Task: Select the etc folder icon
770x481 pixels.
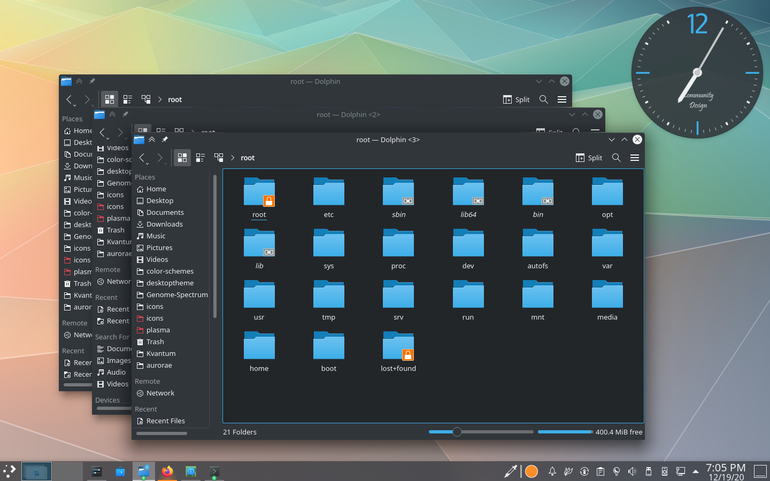Action: pos(329,192)
